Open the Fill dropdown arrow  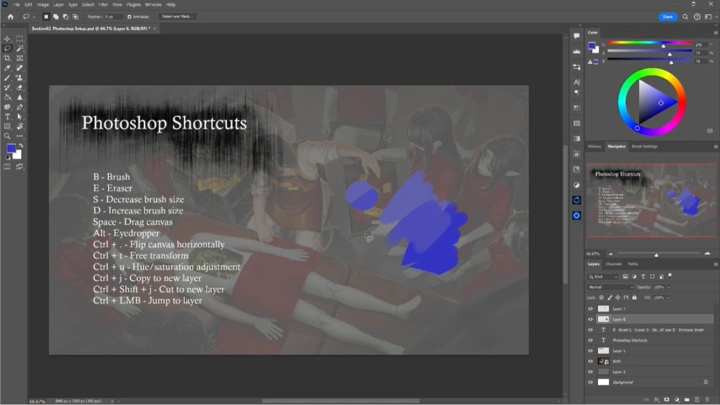(x=669, y=298)
